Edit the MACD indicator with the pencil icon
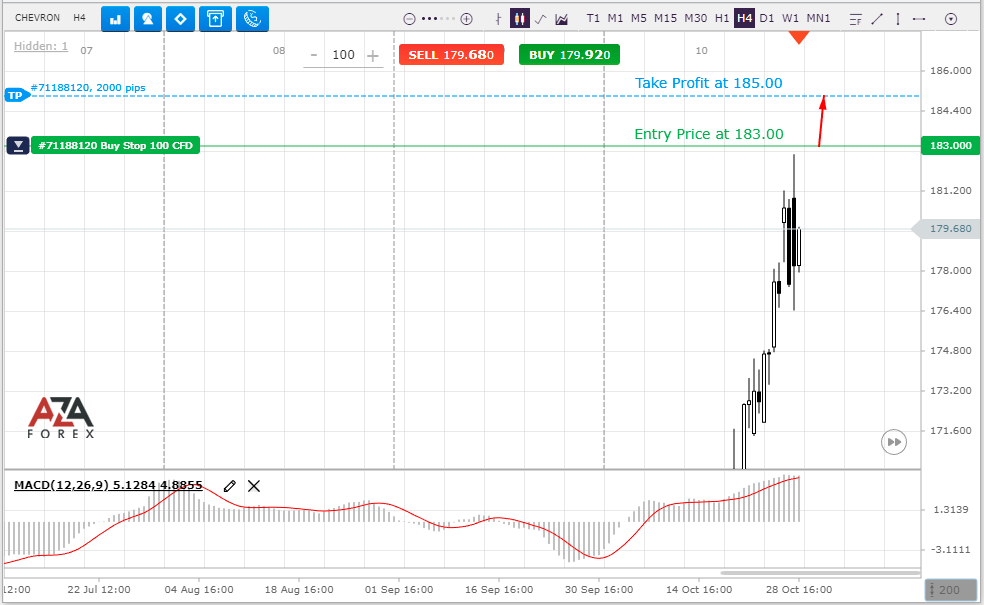984x605 pixels. (230, 486)
